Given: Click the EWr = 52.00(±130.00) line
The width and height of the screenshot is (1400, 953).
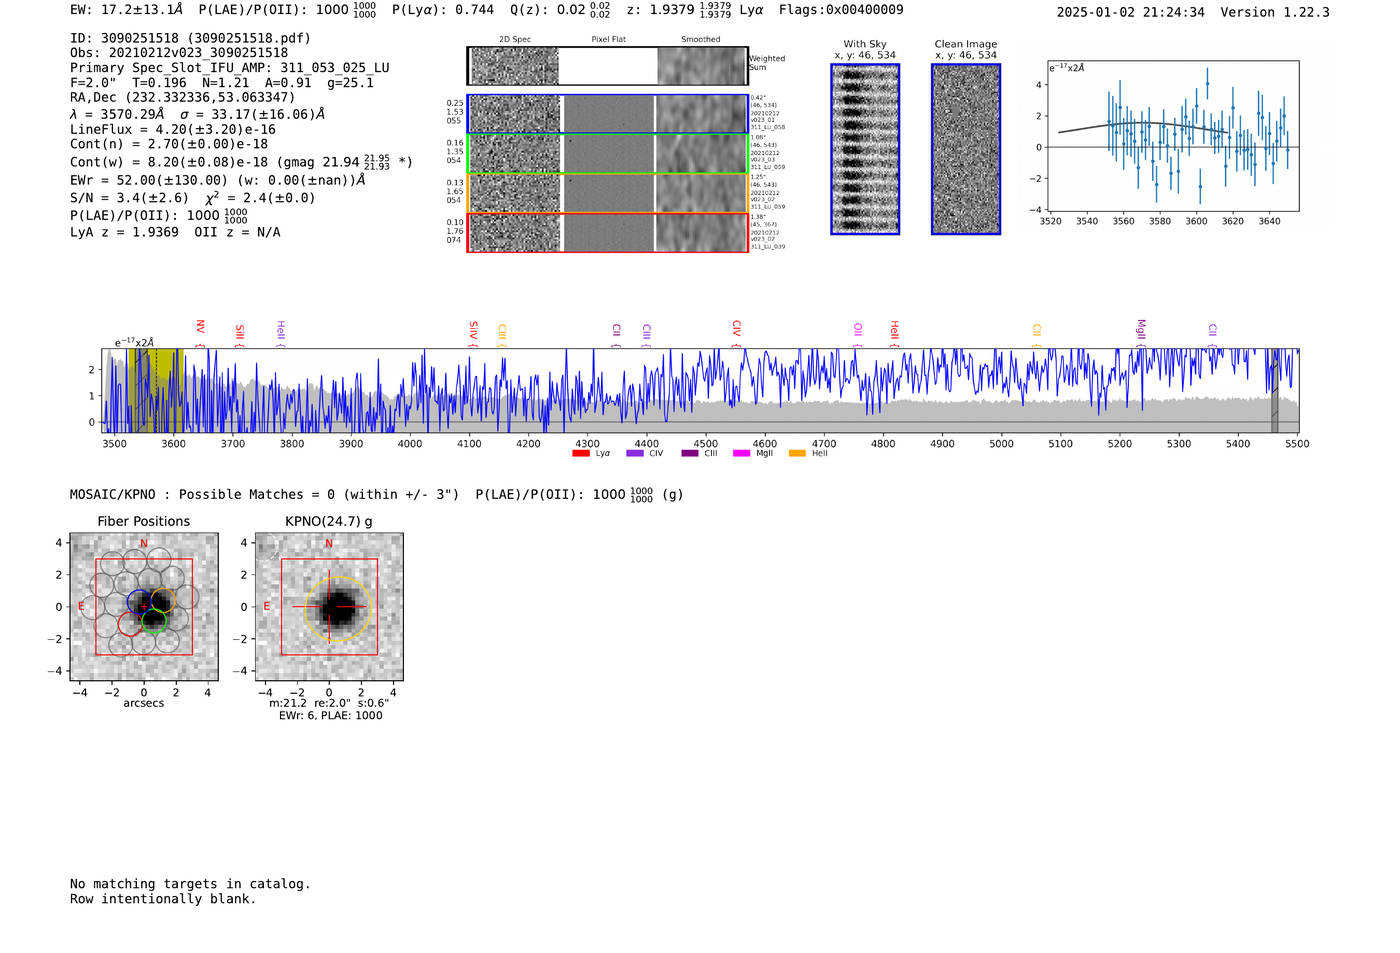Looking at the screenshot, I should (217, 180).
